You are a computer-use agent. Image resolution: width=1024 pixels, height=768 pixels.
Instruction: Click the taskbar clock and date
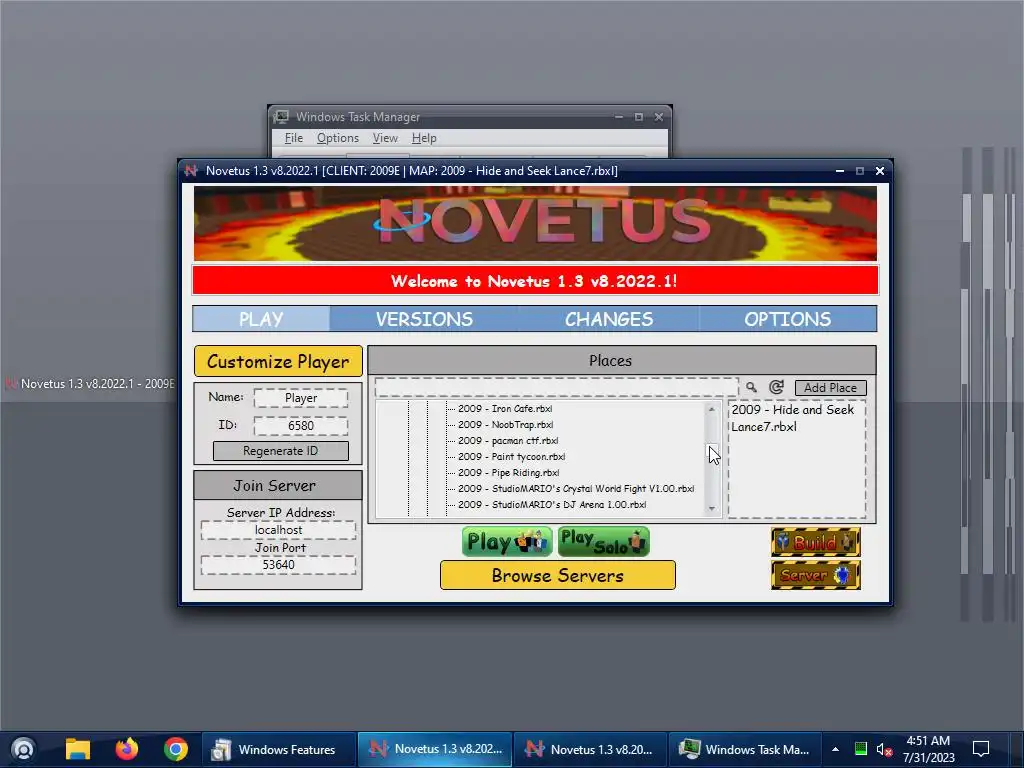coord(928,749)
